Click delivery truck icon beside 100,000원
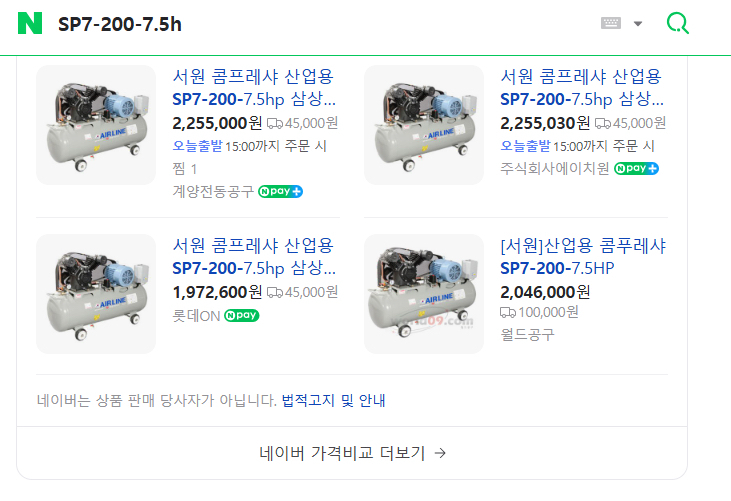Image resolution: width=731 pixels, height=501 pixels. pos(507,312)
